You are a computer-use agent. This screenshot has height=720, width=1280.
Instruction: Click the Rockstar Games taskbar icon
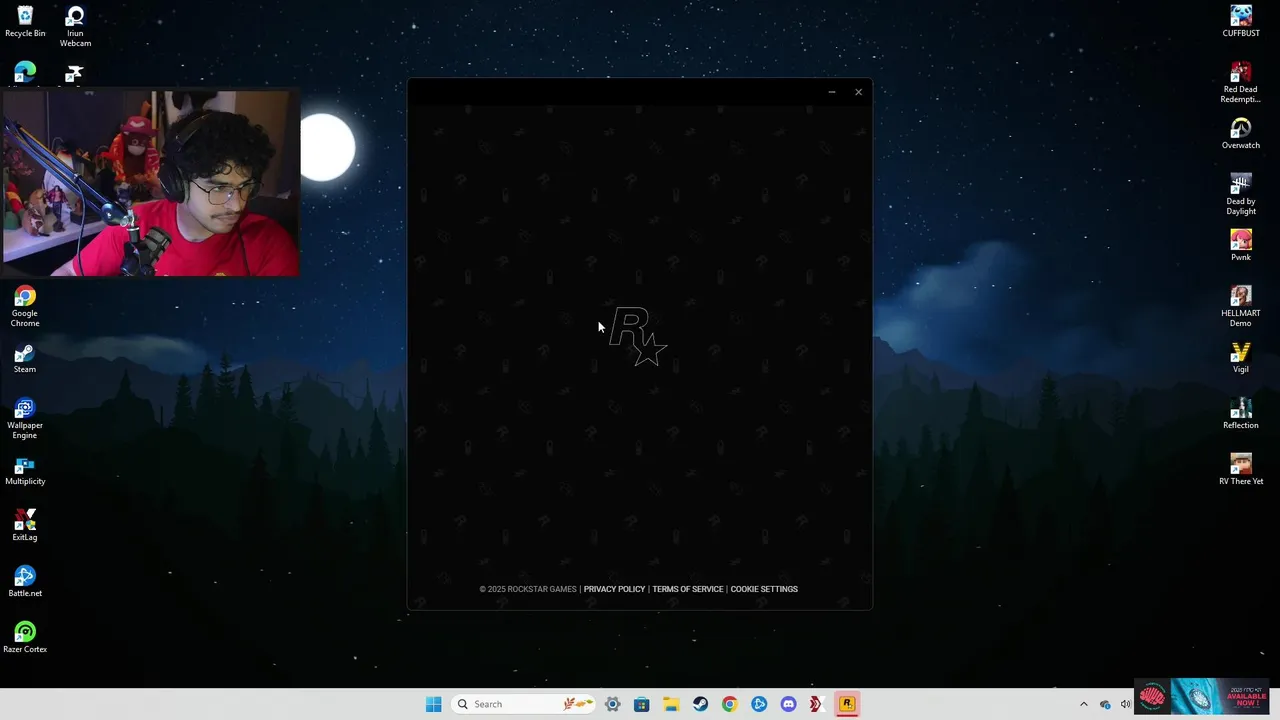click(846, 704)
